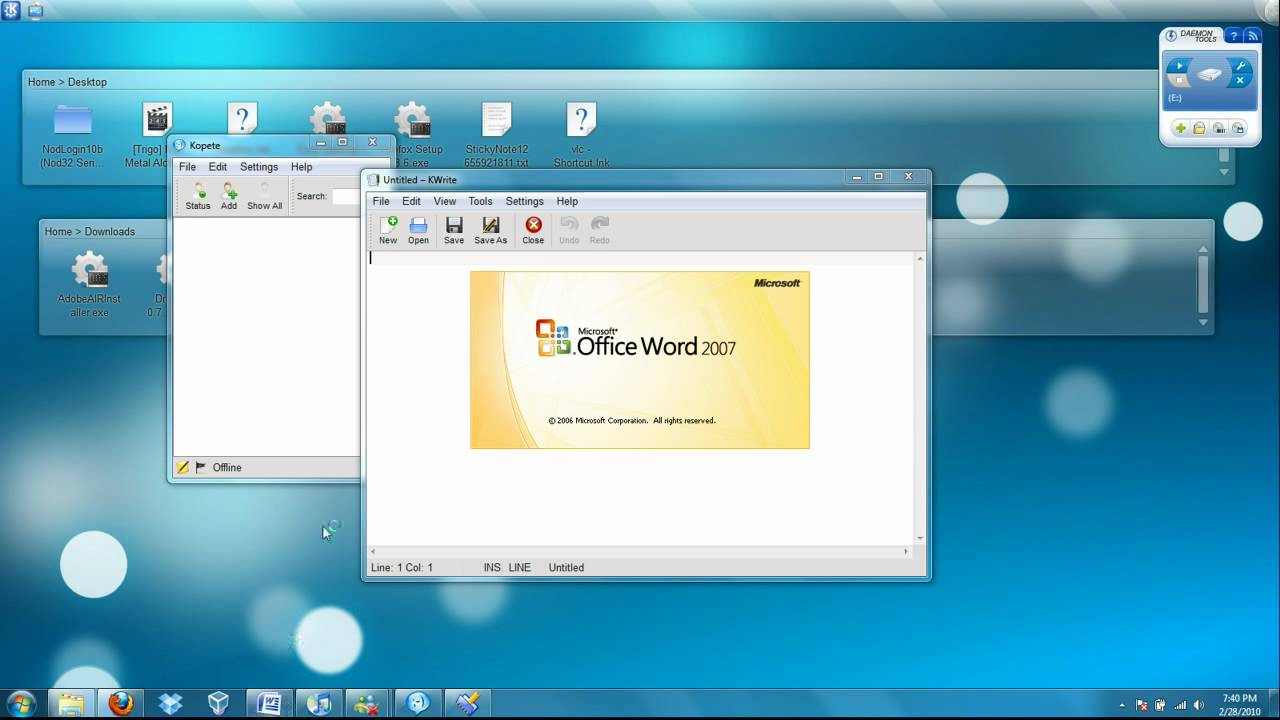Screen dimensions: 1280x720
Task: Click the Office Word 2007 splash screen
Action: pos(640,360)
